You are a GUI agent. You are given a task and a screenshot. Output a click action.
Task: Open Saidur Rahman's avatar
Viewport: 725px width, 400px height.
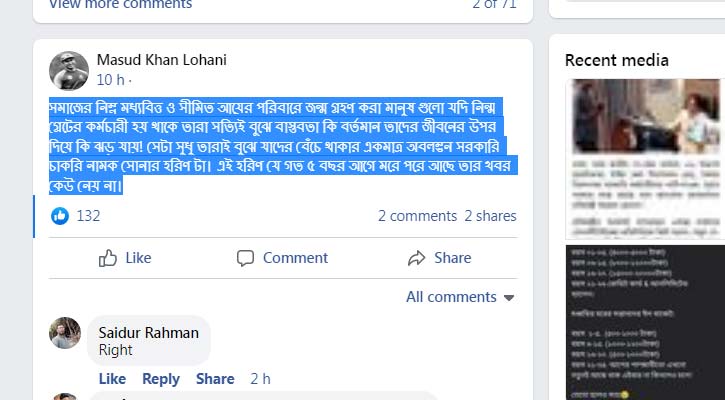(65, 333)
